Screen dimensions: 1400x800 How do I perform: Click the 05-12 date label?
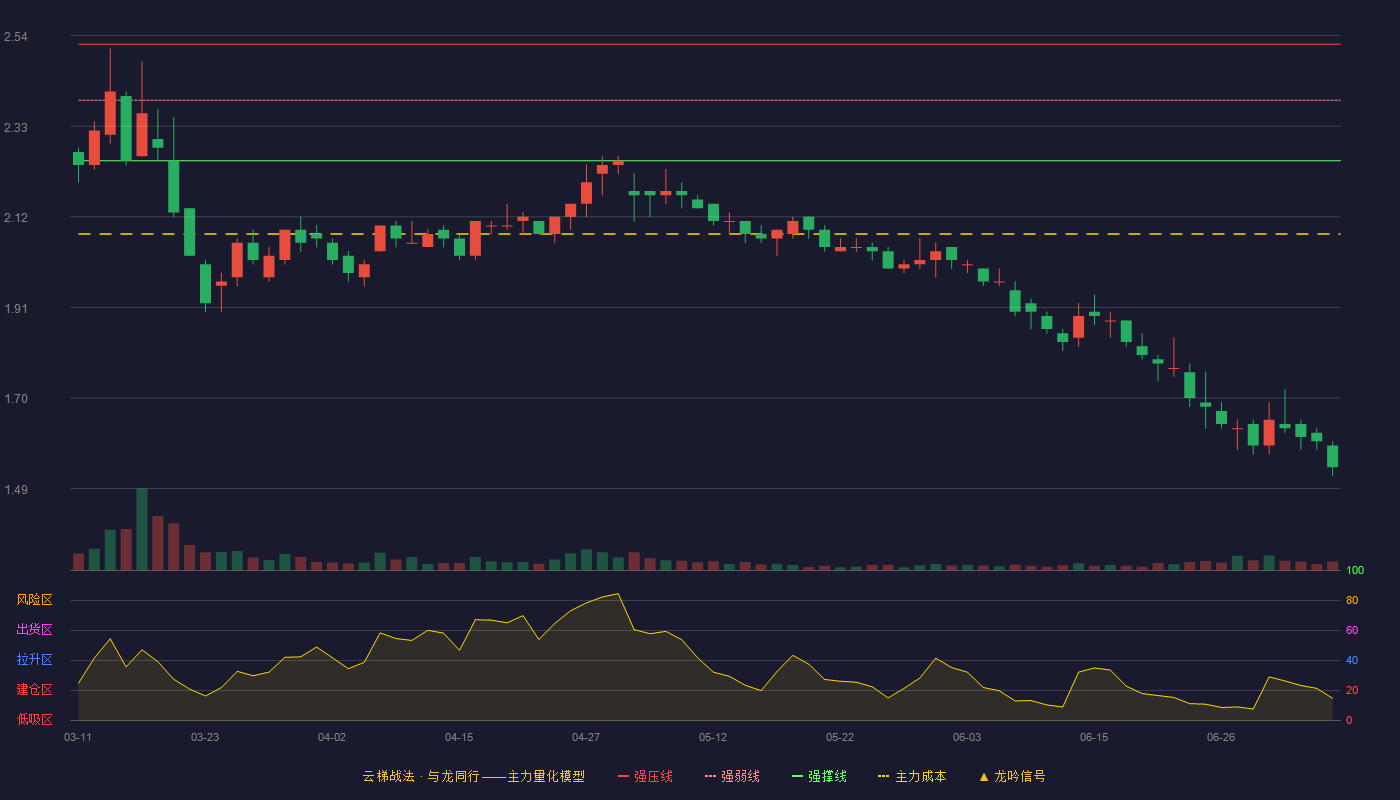click(x=713, y=737)
